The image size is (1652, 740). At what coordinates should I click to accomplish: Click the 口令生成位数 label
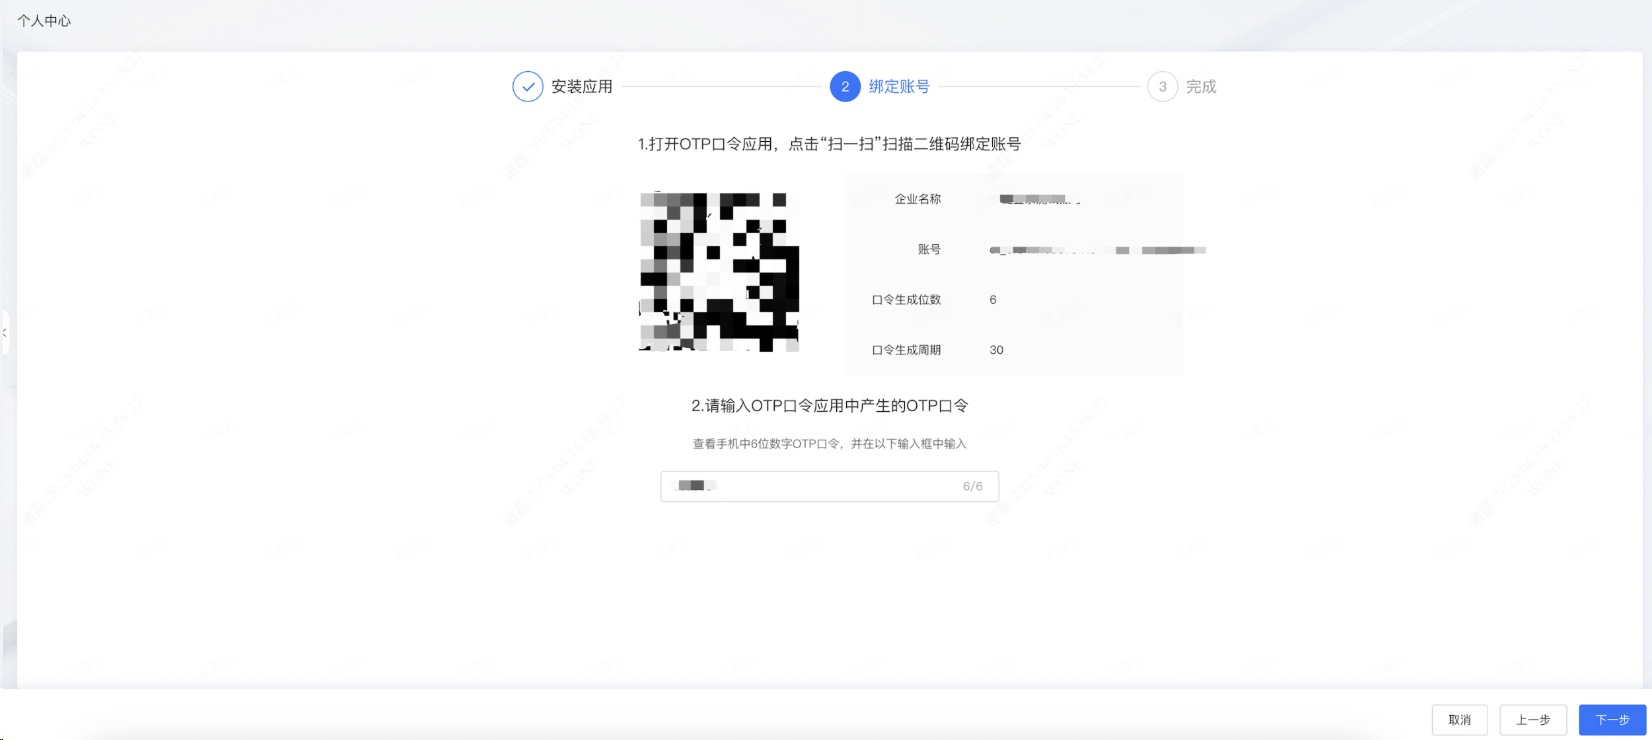[x=907, y=300]
